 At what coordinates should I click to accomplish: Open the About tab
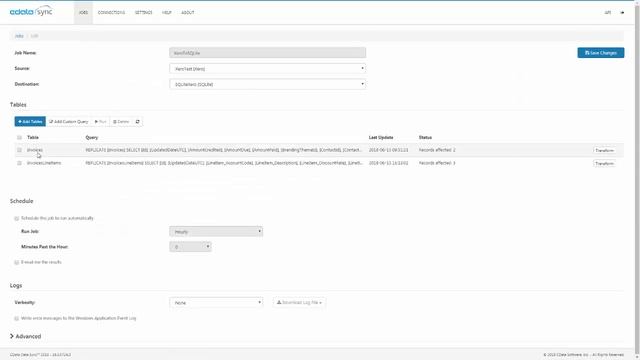(x=188, y=13)
